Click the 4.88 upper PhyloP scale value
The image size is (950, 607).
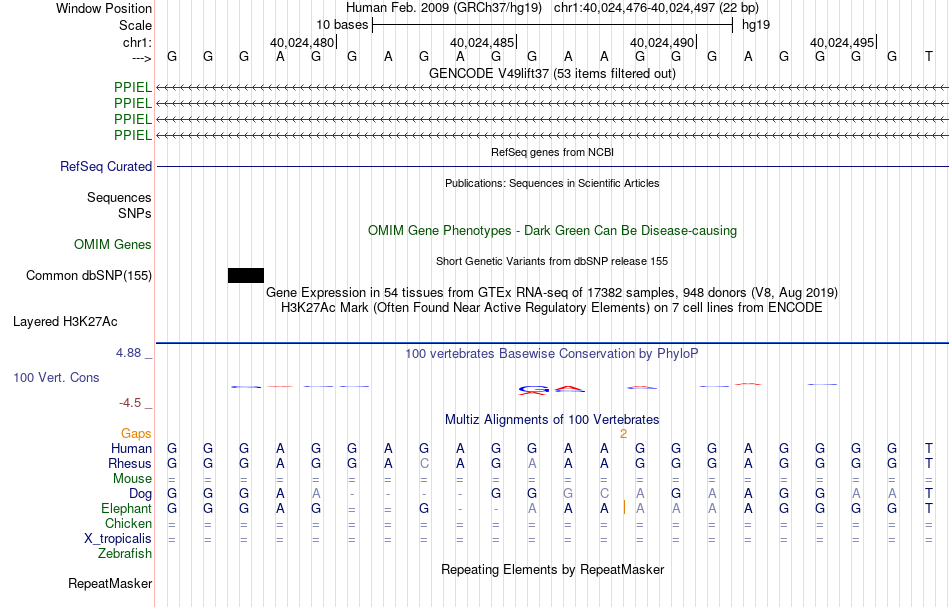pos(128,353)
